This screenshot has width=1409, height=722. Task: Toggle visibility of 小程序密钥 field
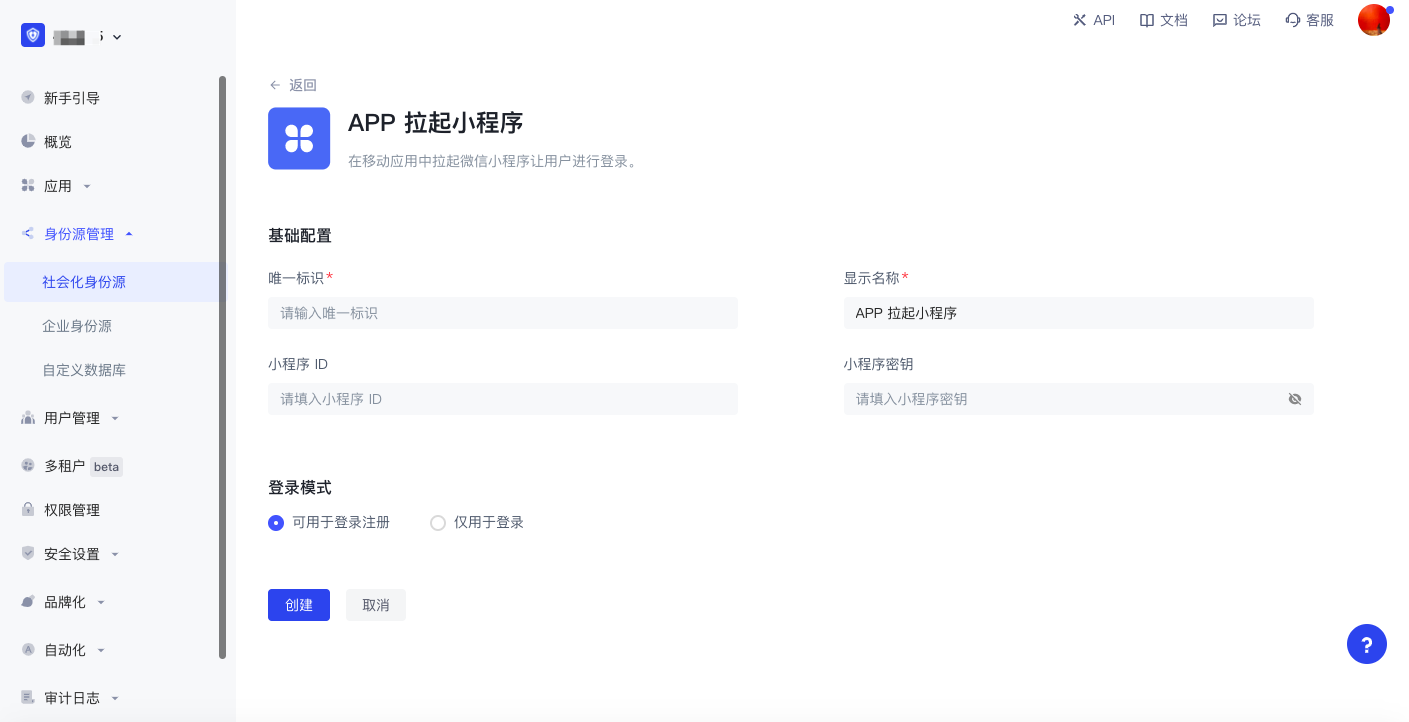tap(1295, 399)
